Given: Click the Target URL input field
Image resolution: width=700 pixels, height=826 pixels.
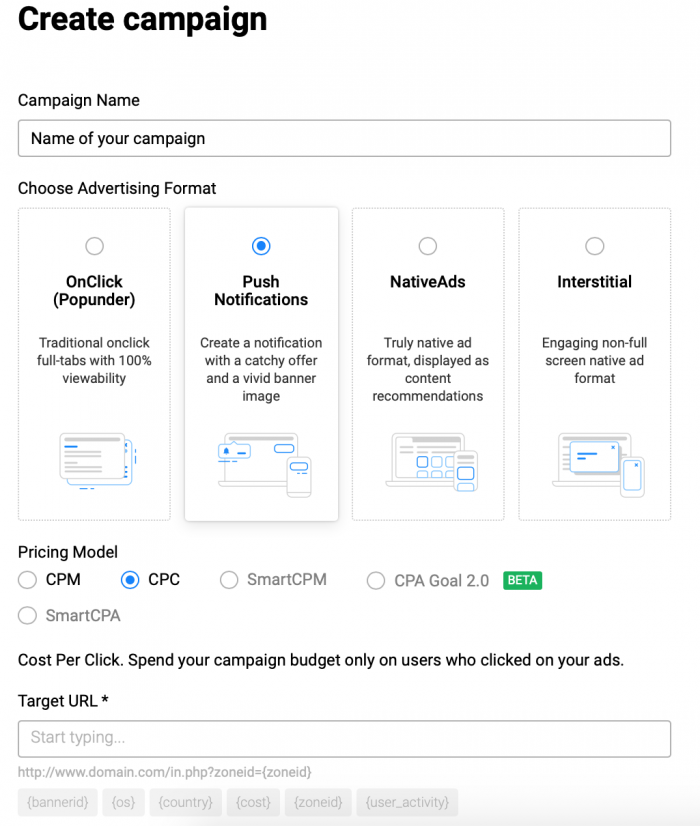Looking at the screenshot, I should click(344, 739).
